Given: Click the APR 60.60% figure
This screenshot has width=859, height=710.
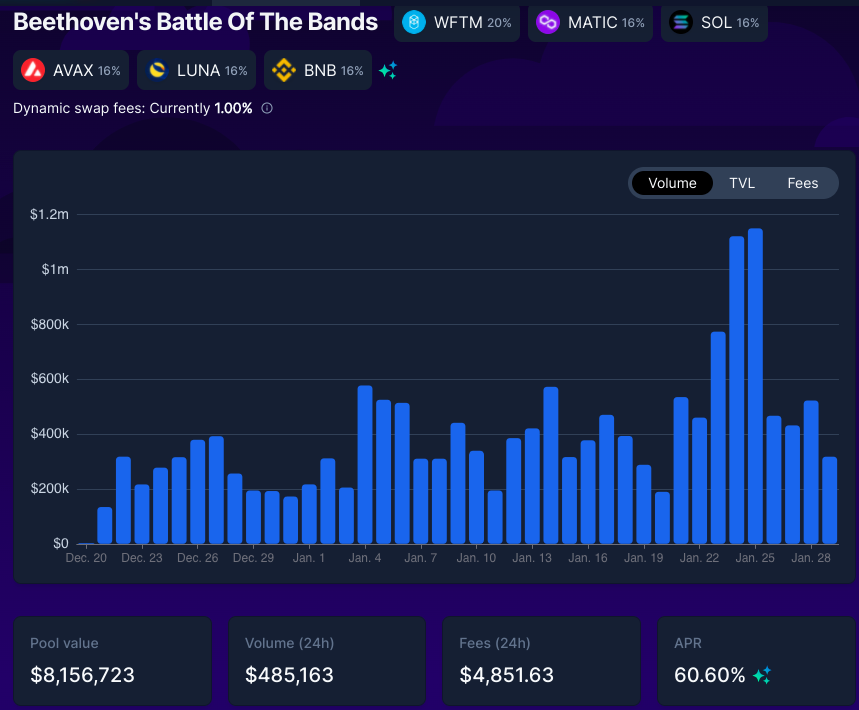Looking at the screenshot, I should coord(709,675).
